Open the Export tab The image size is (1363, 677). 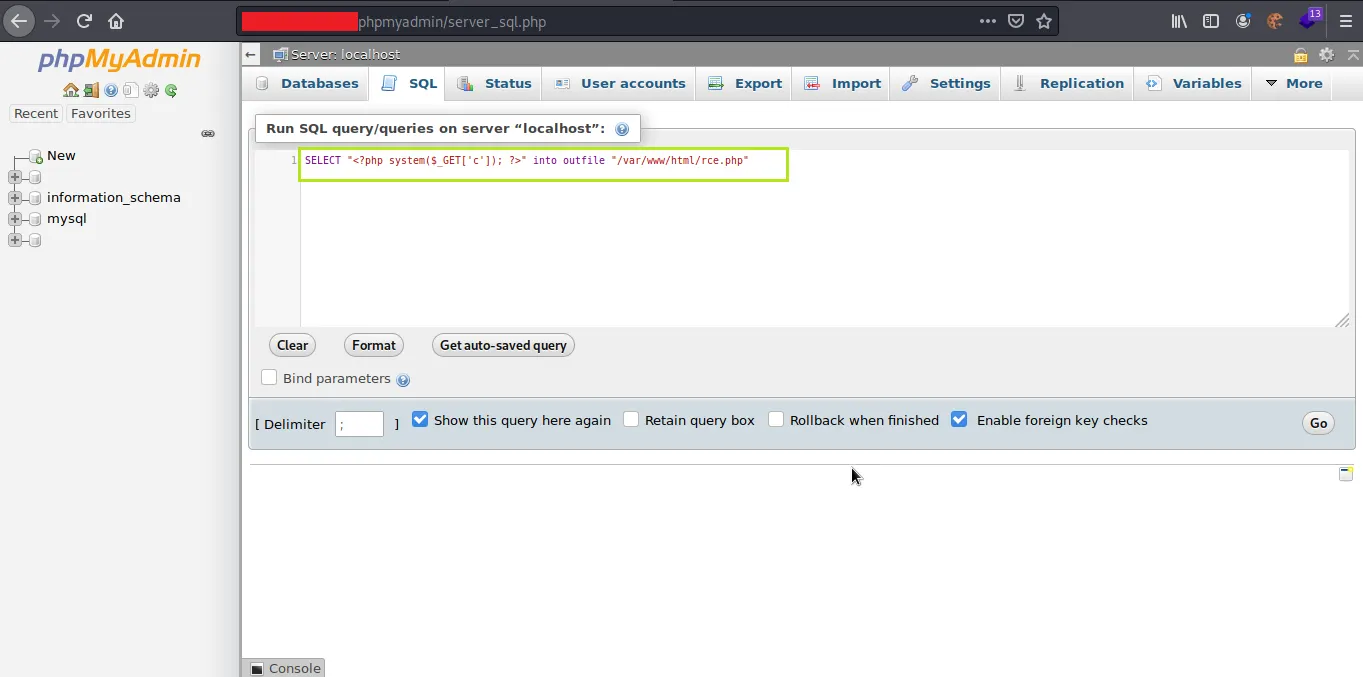(745, 83)
